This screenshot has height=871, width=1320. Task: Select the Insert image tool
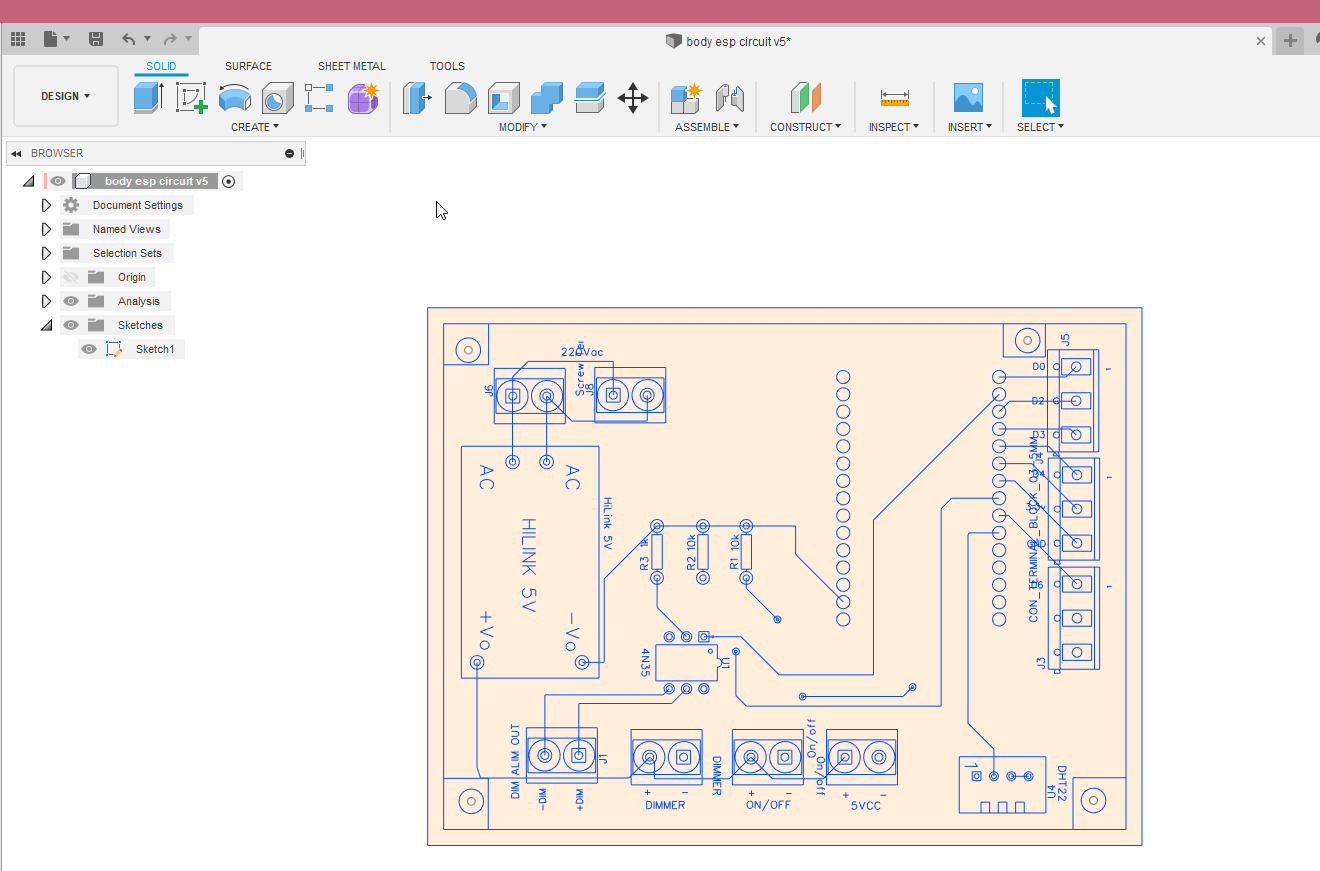(968, 98)
